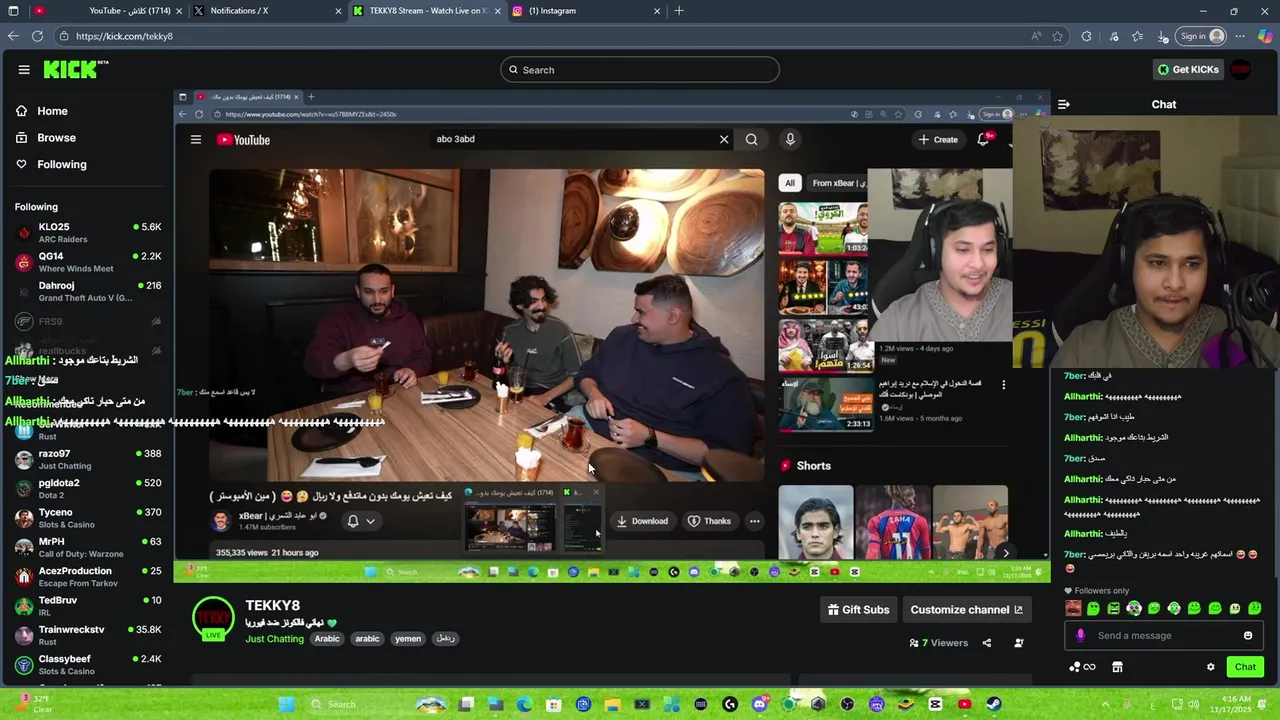Click the Customize channel button
The image size is (1280, 720).
966,610
